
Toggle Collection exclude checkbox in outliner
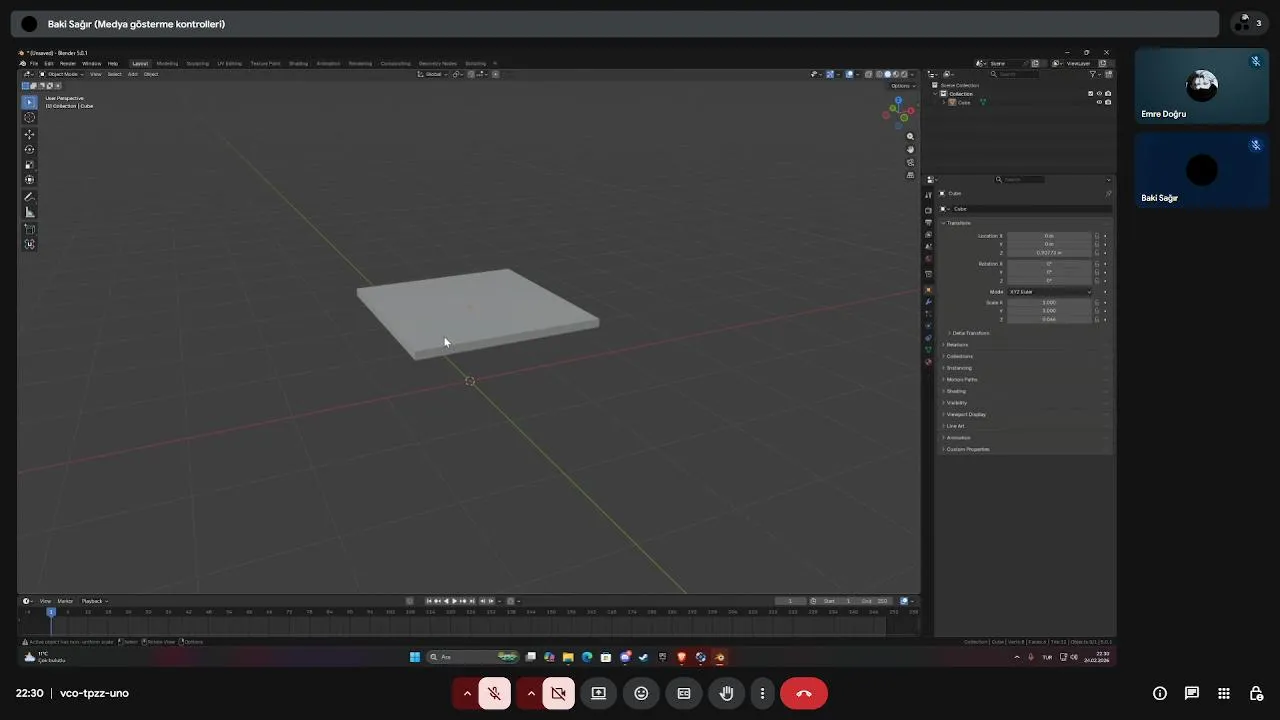pos(1090,93)
